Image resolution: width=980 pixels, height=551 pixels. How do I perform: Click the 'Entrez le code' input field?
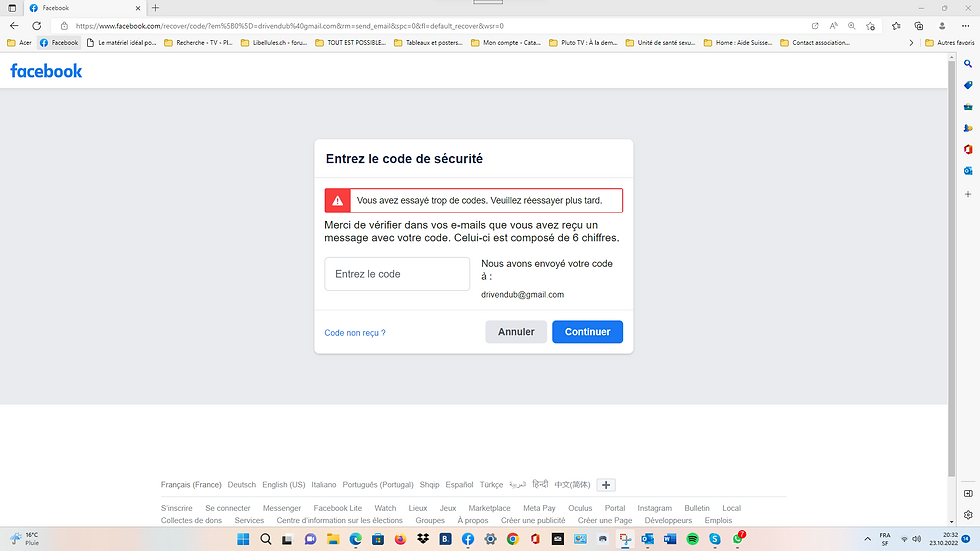[397, 274]
